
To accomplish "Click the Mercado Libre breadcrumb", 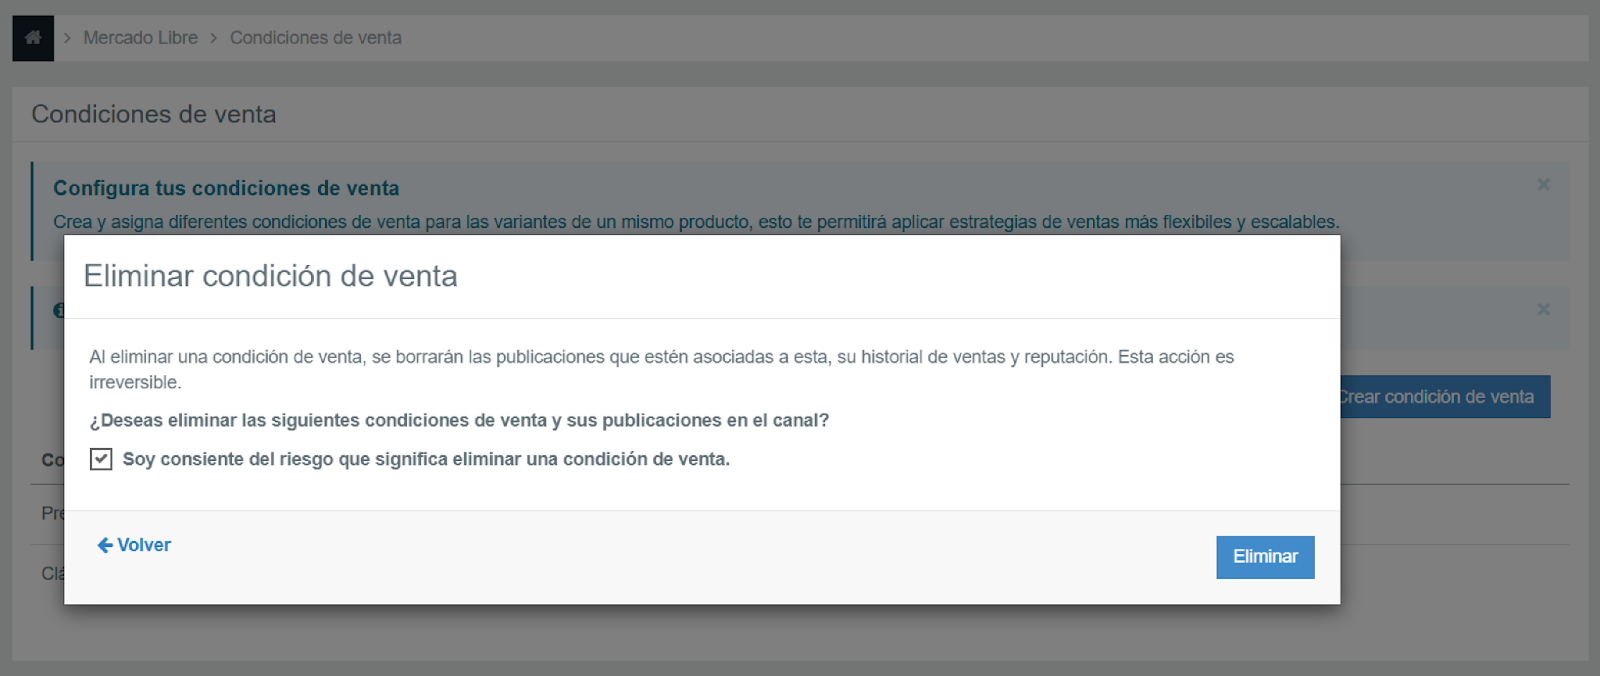I will click(140, 38).
